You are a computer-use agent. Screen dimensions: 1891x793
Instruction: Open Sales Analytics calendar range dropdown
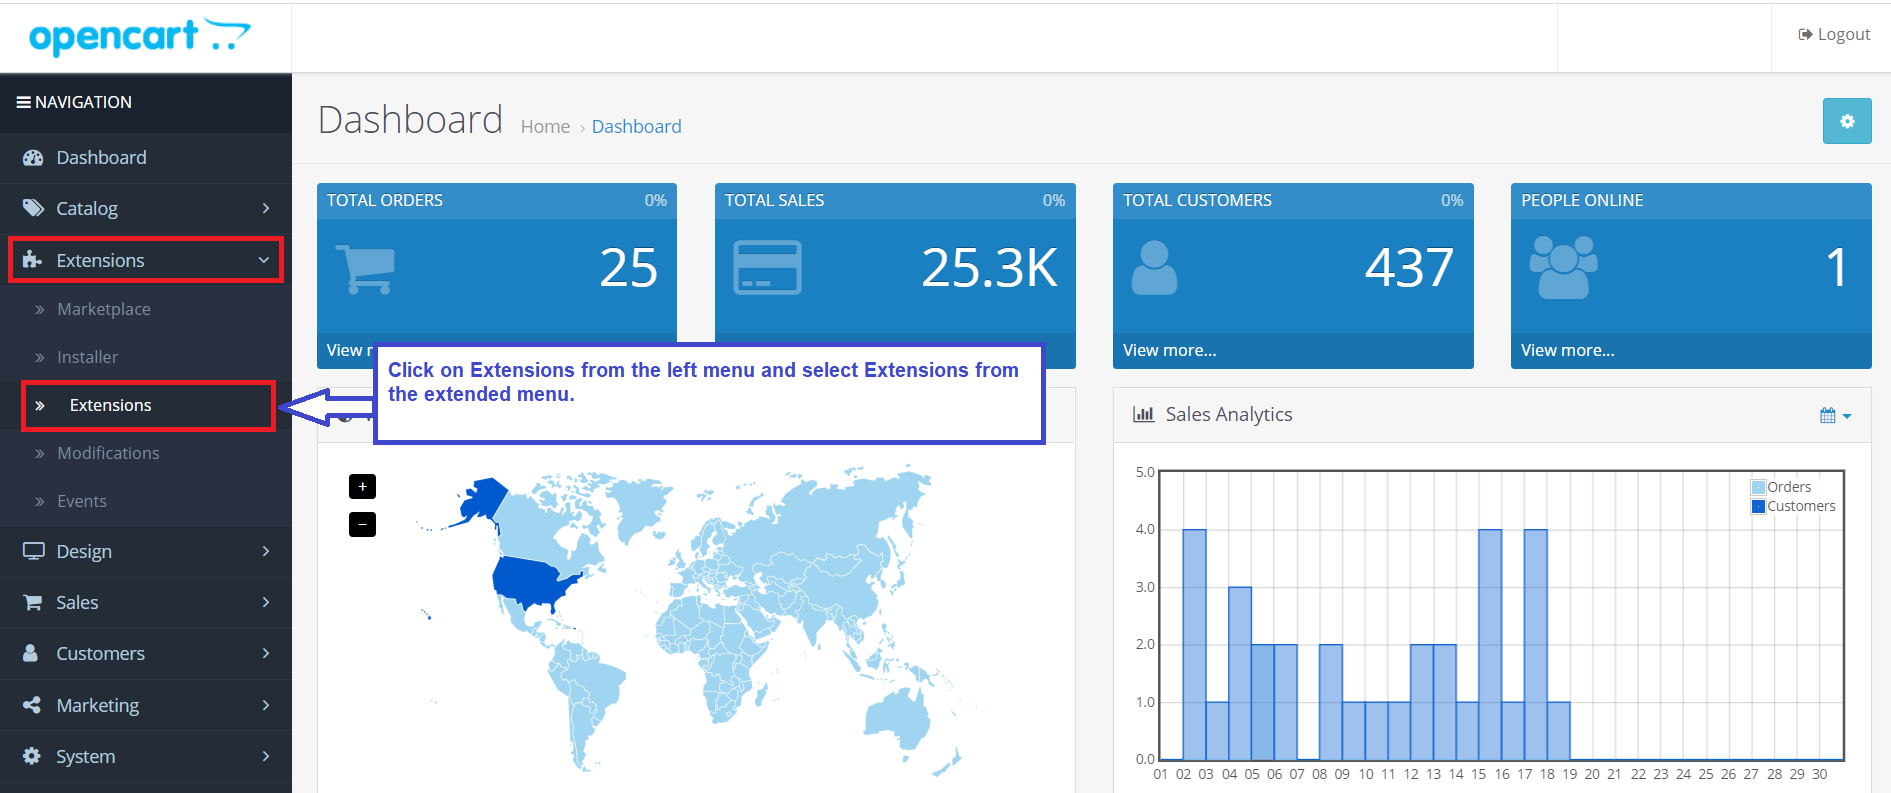point(1835,415)
